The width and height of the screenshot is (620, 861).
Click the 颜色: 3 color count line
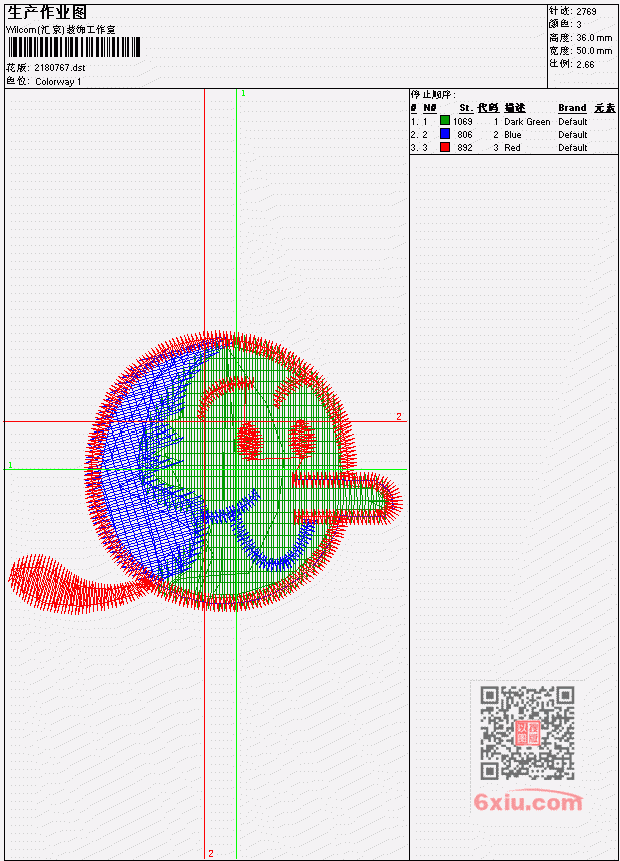tap(565, 24)
